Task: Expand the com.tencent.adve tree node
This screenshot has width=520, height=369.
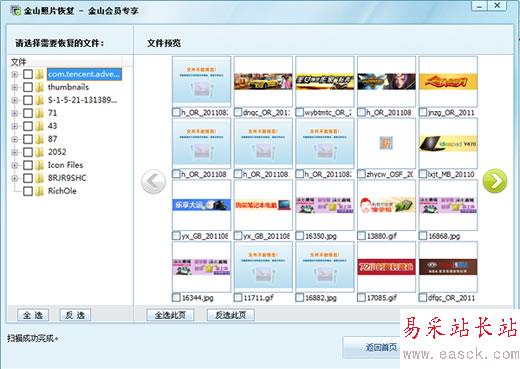Action: (14, 74)
